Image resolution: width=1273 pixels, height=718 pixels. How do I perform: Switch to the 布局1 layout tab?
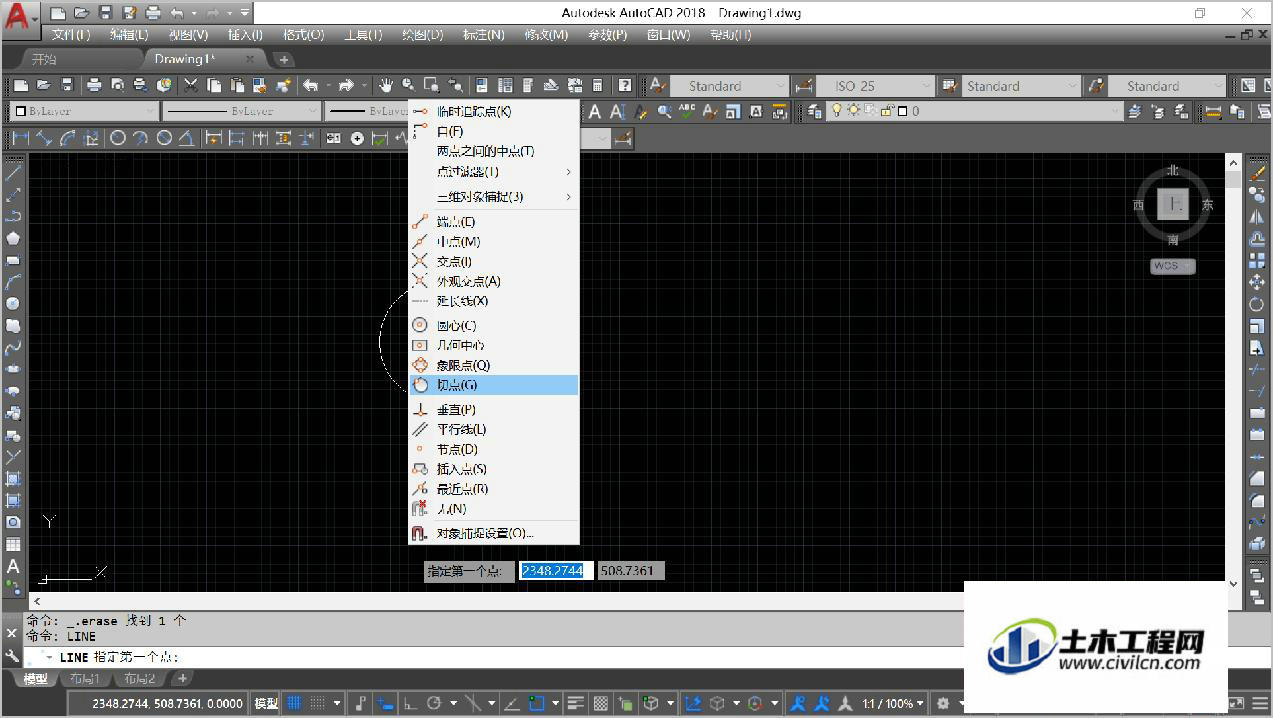point(83,680)
